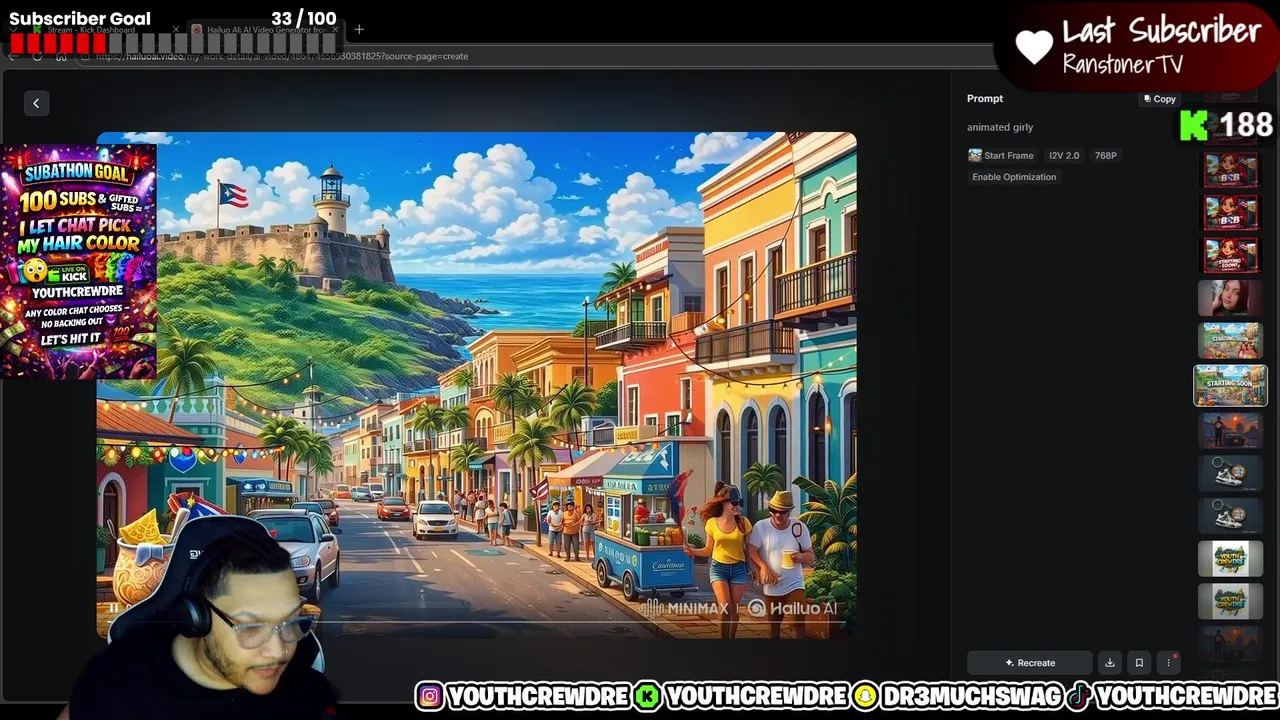Click the I2V 2.0 model tag
This screenshot has width=1280, height=720.
(x=1064, y=155)
